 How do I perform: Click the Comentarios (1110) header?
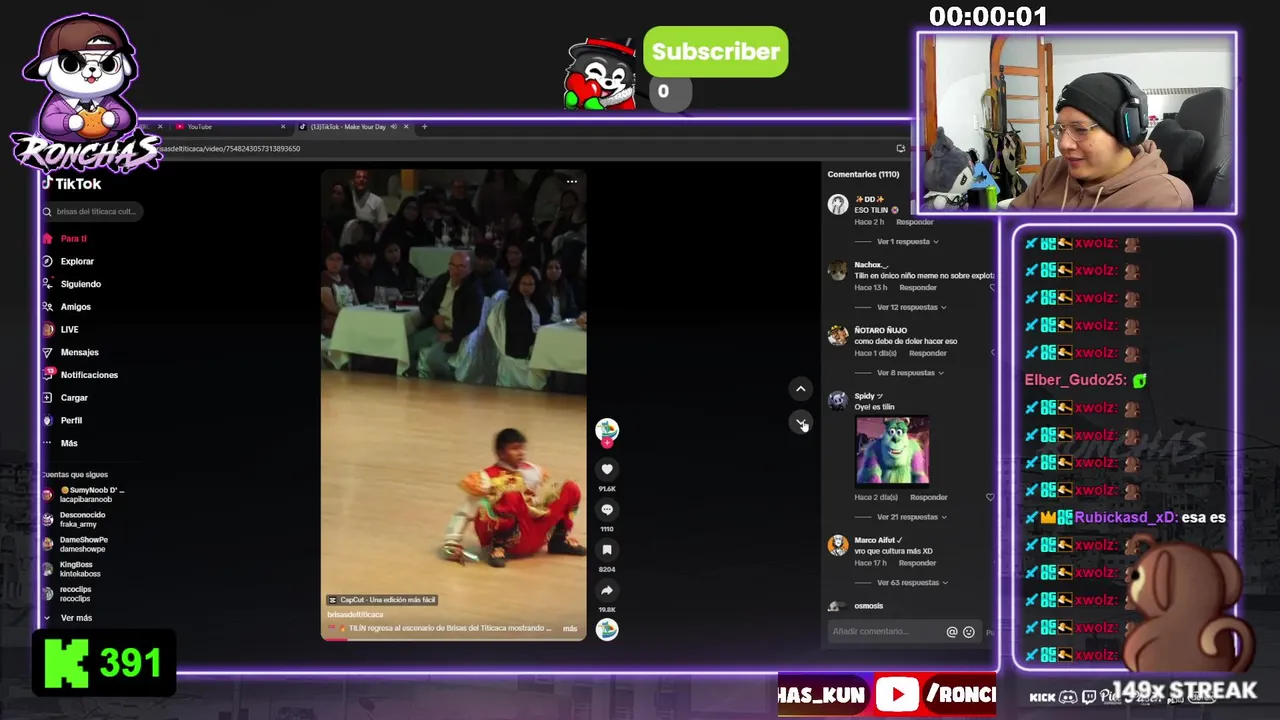(863, 175)
